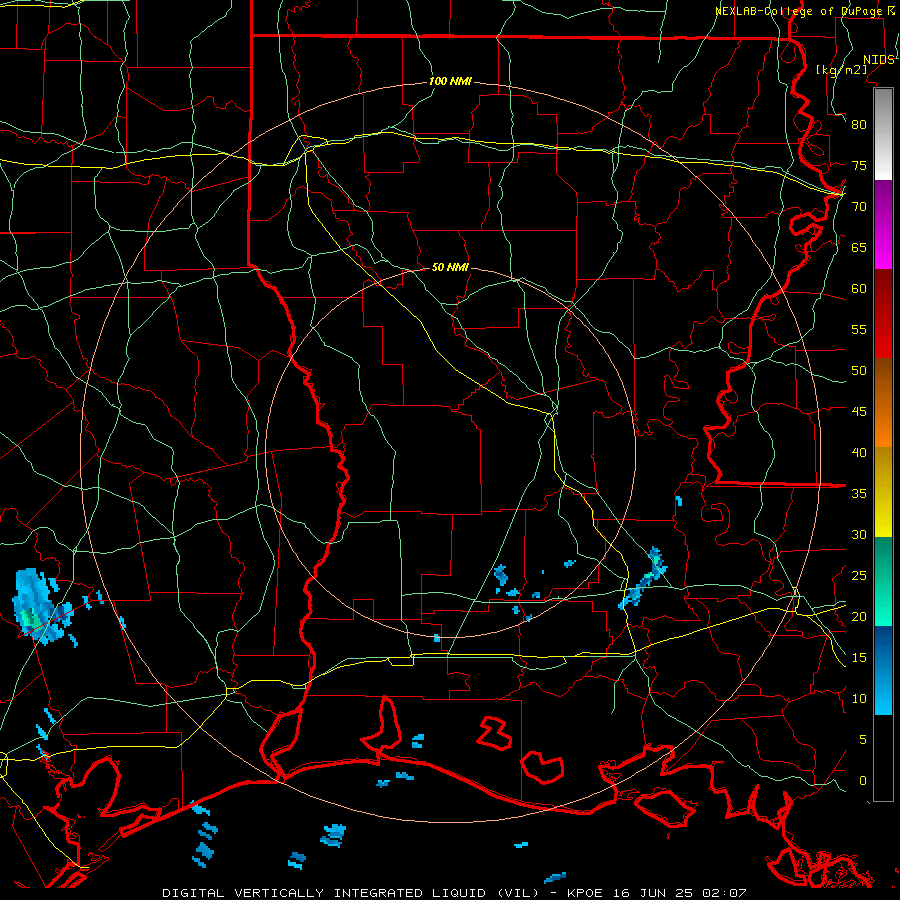
Task: Select the black low-end segment of the color scale
Action: (883, 758)
